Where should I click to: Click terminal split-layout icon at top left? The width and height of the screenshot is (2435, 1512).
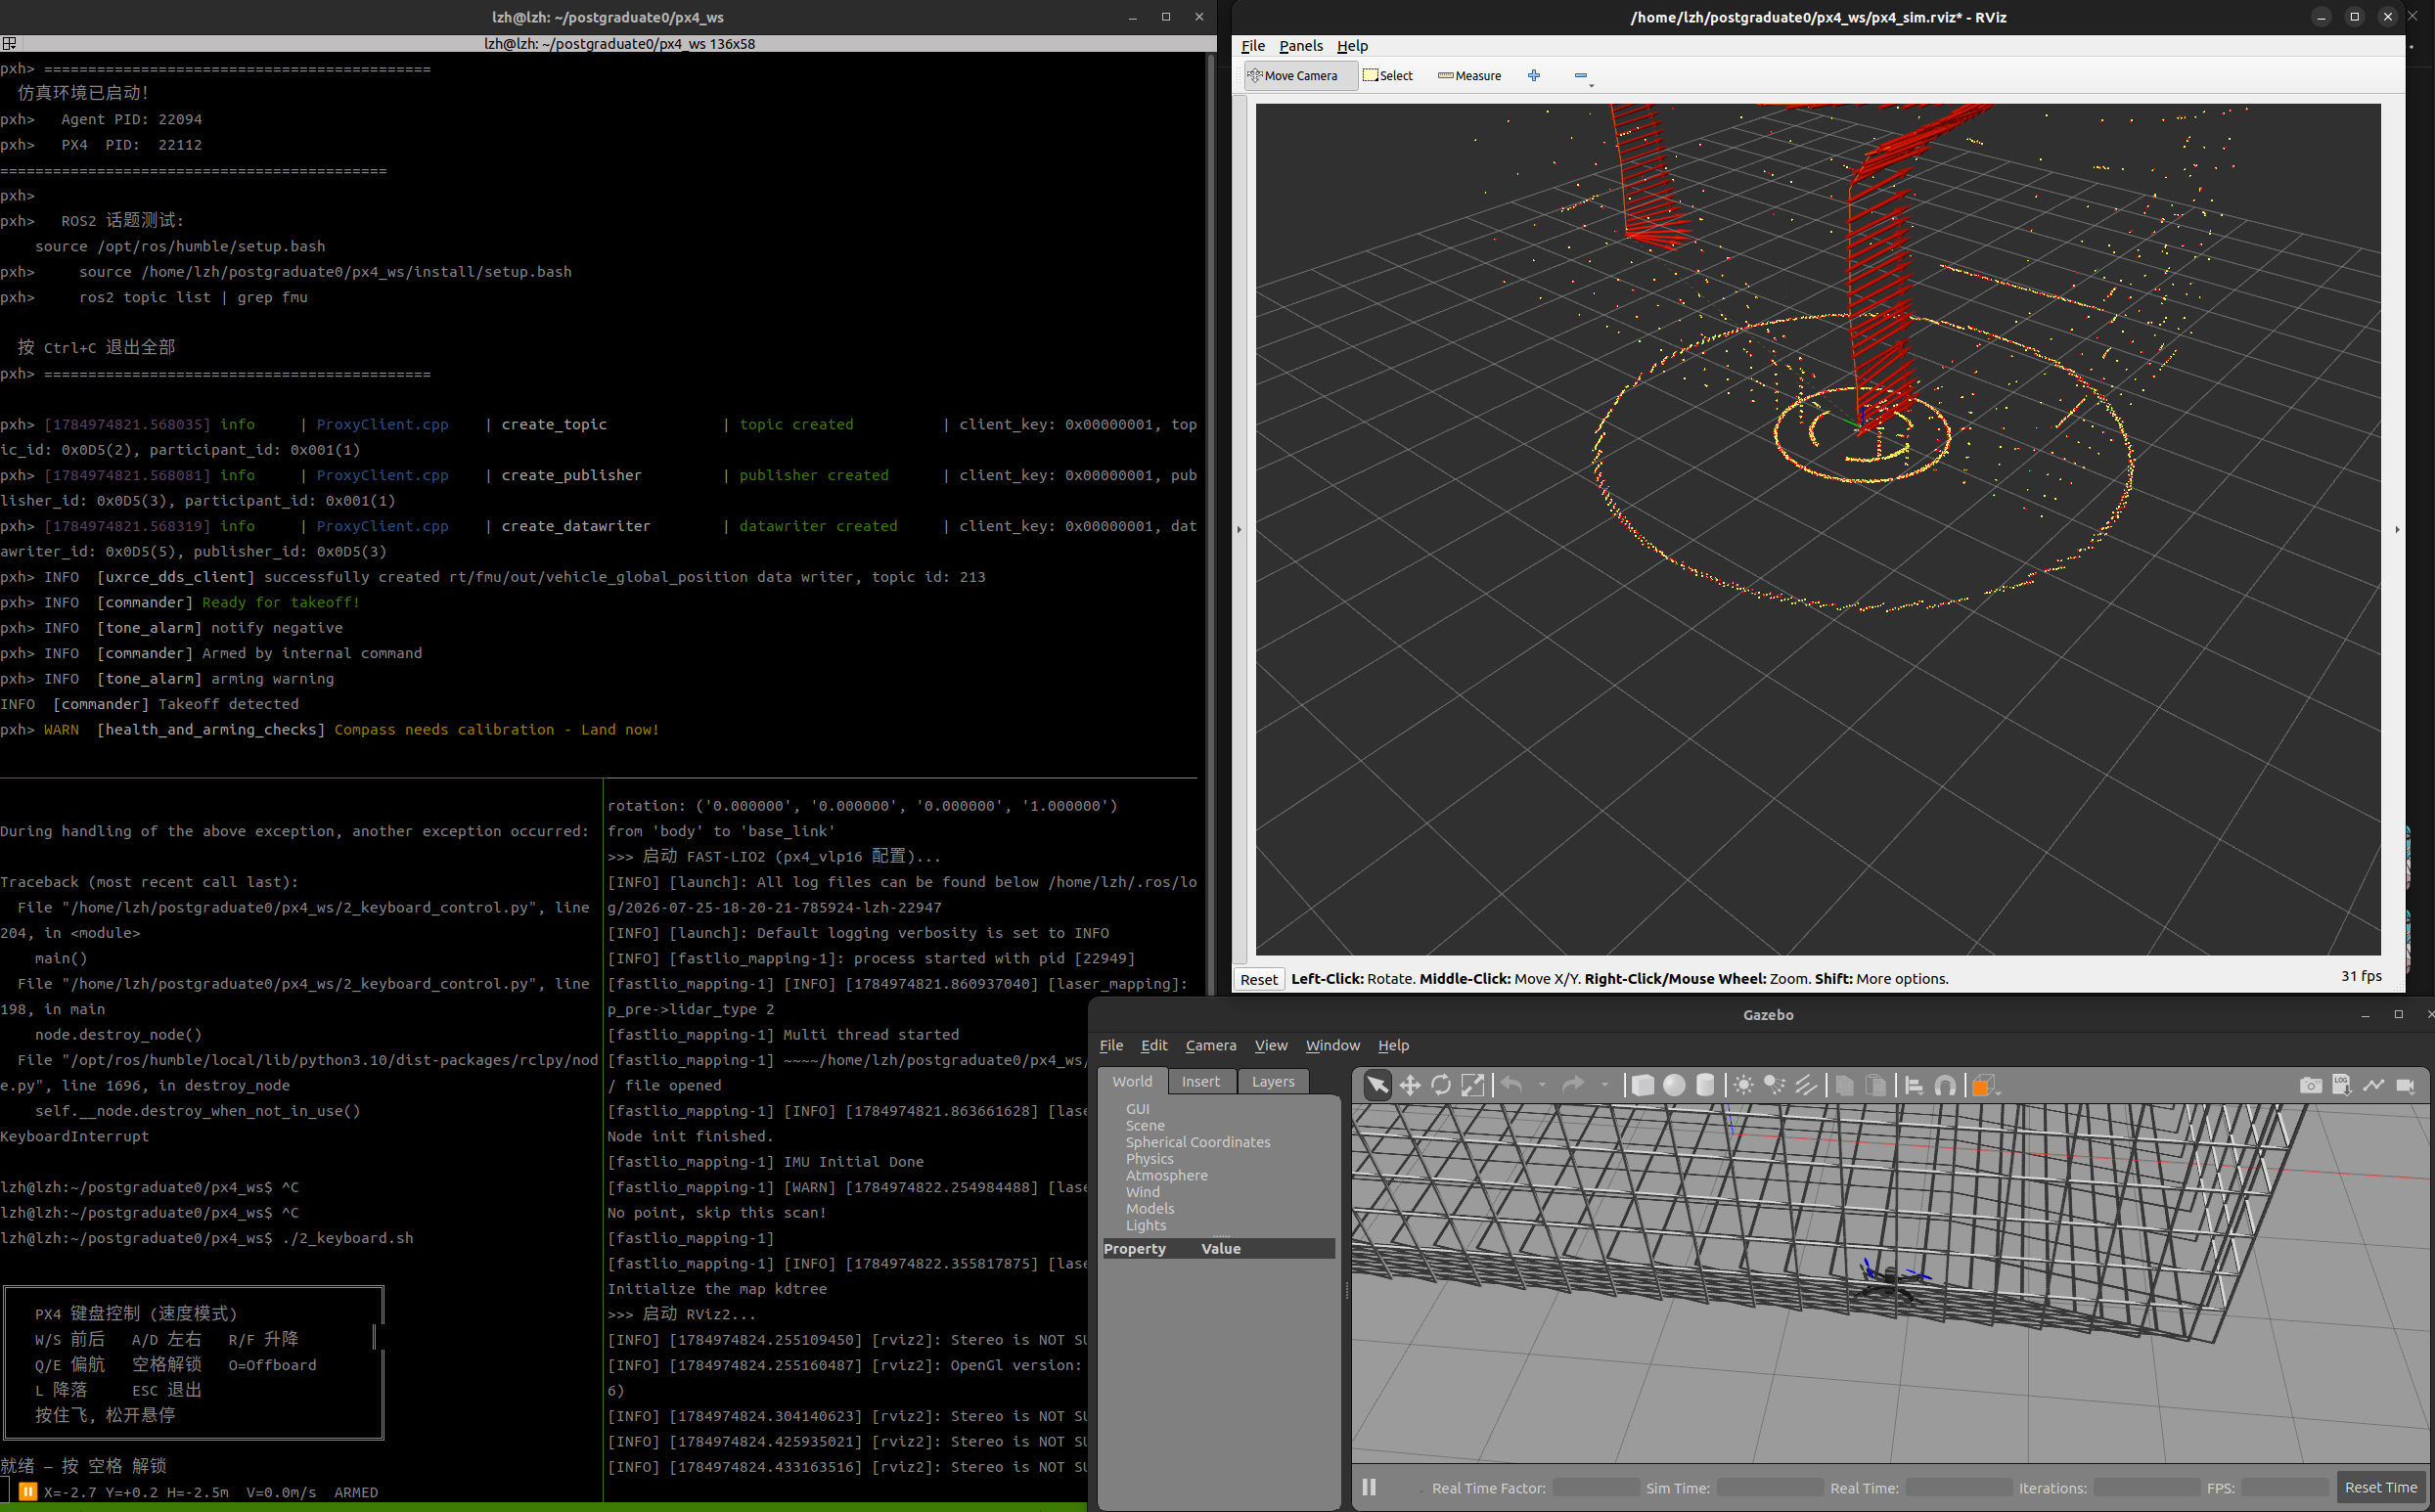pos(9,44)
